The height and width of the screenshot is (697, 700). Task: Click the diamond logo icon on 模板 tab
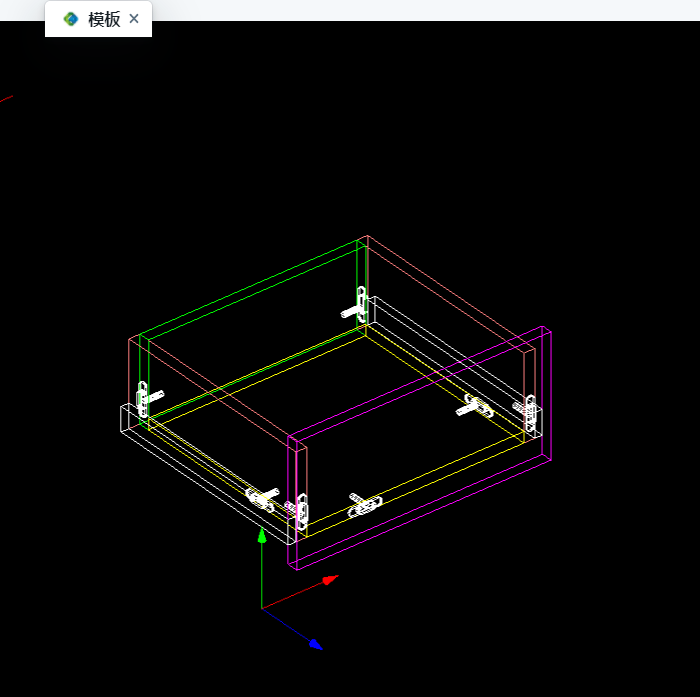coord(70,19)
